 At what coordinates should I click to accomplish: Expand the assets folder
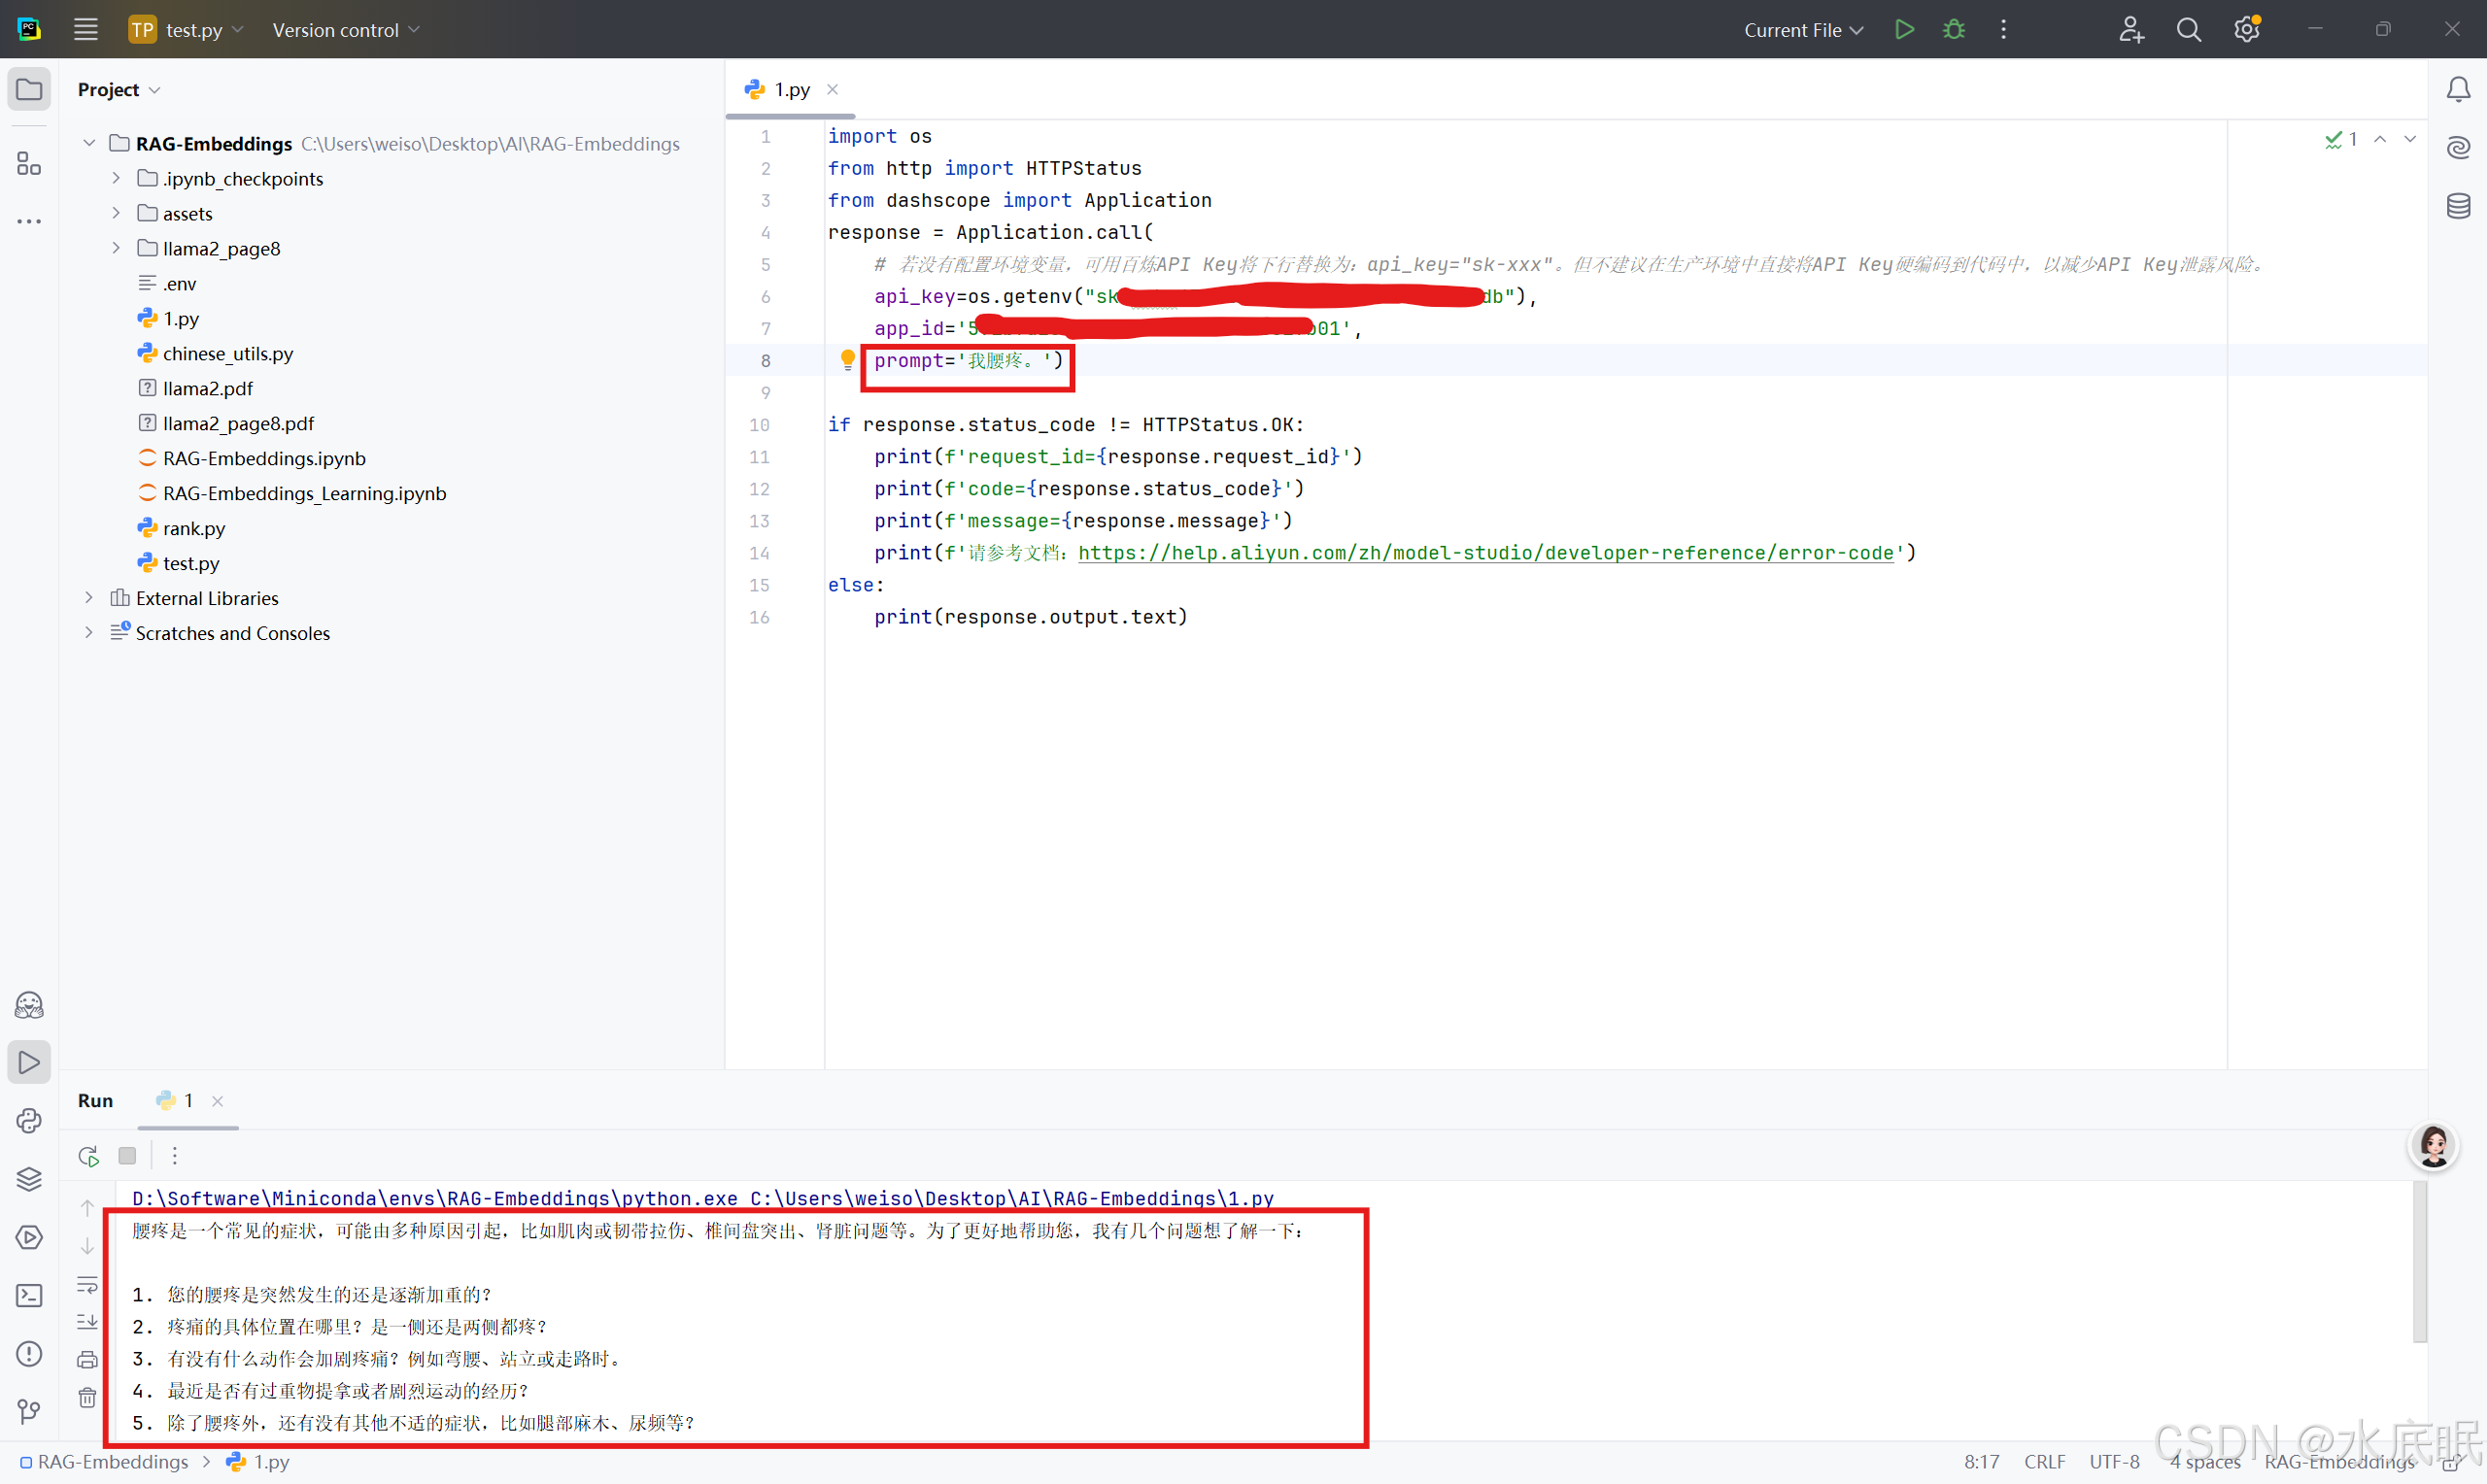[116, 213]
